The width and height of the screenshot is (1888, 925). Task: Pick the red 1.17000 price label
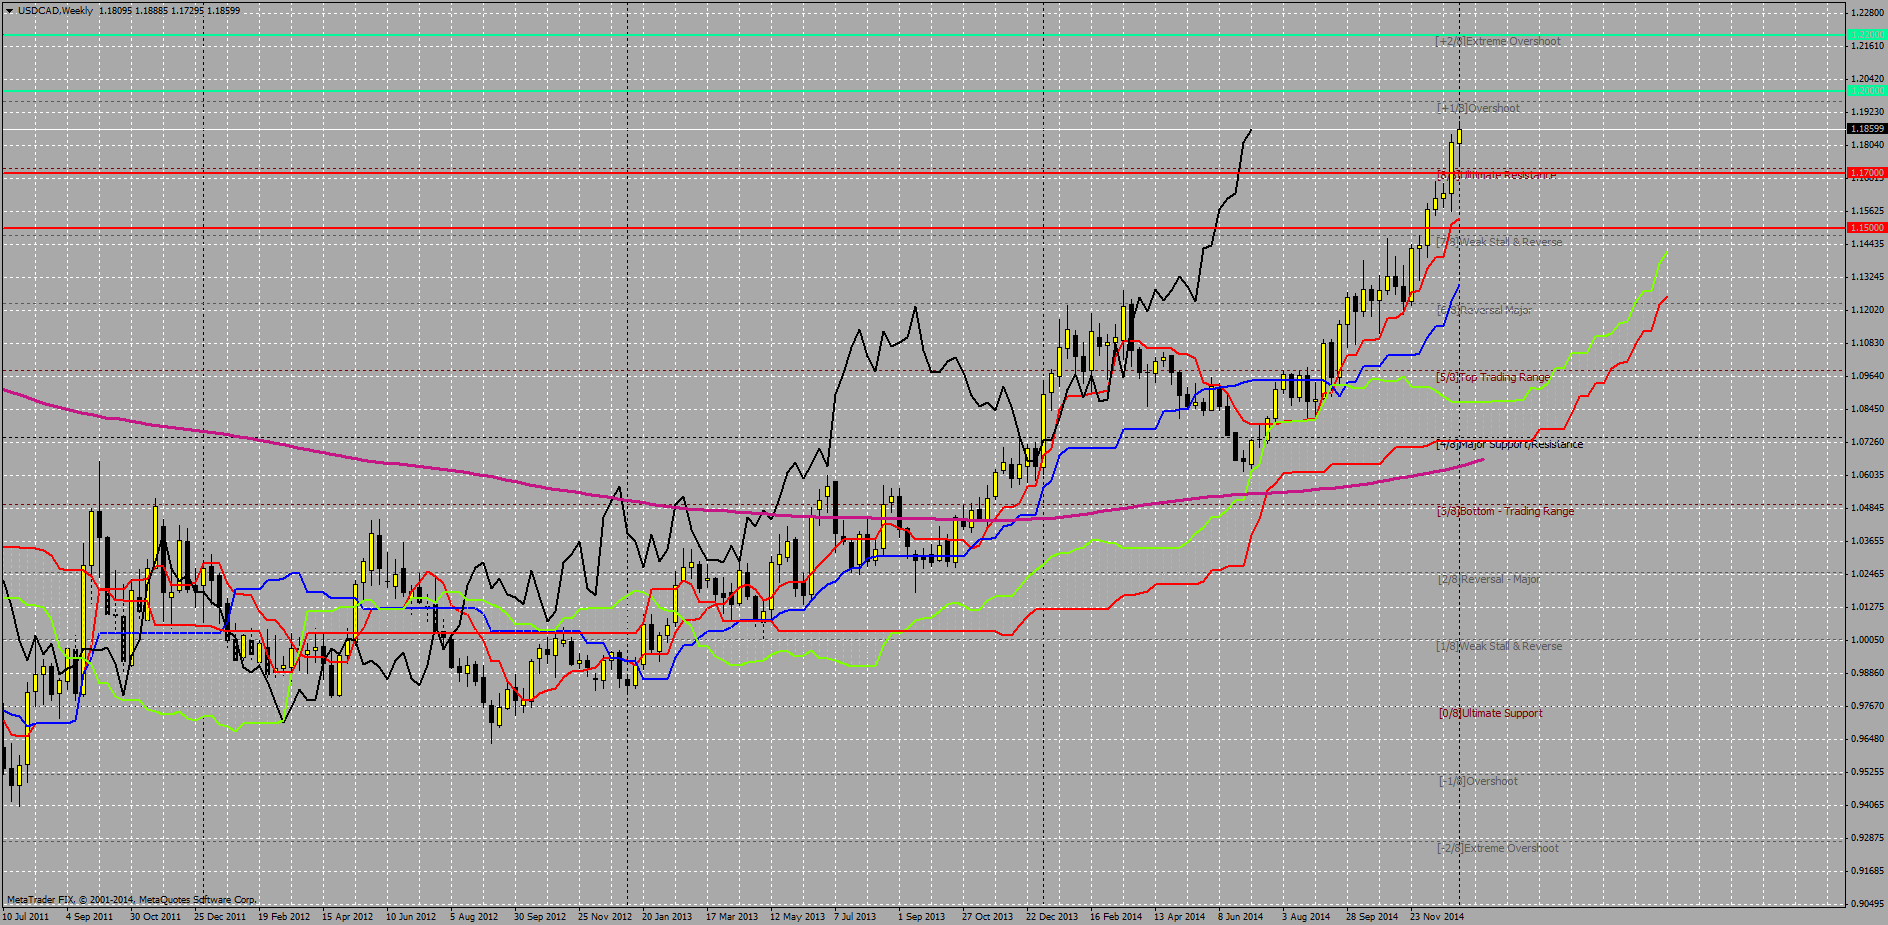click(x=1866, y=173)
